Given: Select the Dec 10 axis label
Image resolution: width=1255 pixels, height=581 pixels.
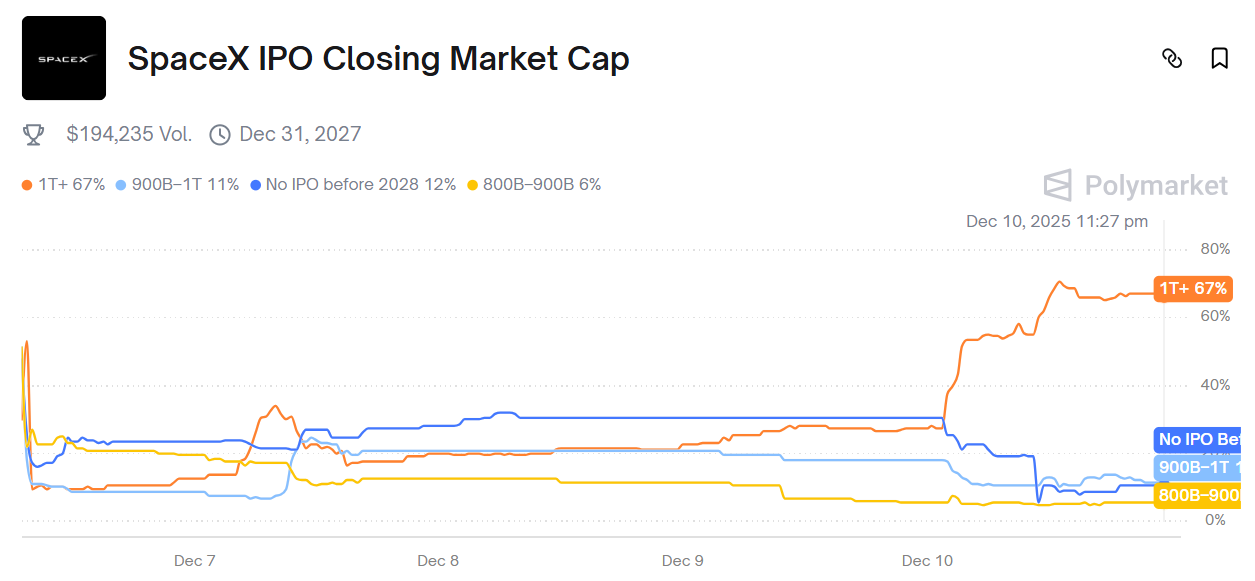Looking at the screenshot, I should pos(925,561).
